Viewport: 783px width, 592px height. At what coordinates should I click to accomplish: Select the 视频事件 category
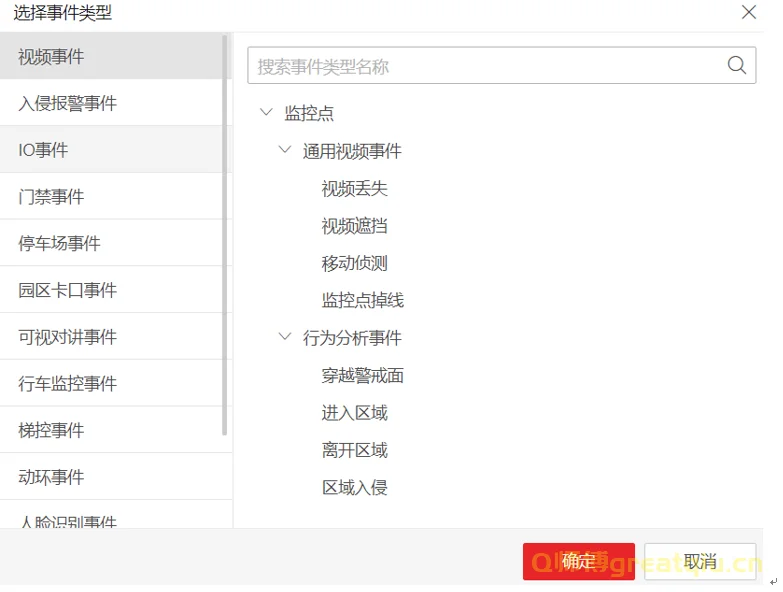click(x=52, y=57)
